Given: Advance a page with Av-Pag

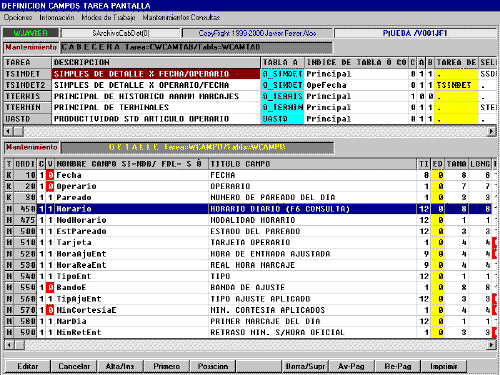Looking at the screenshot, I should coord(351,366).
